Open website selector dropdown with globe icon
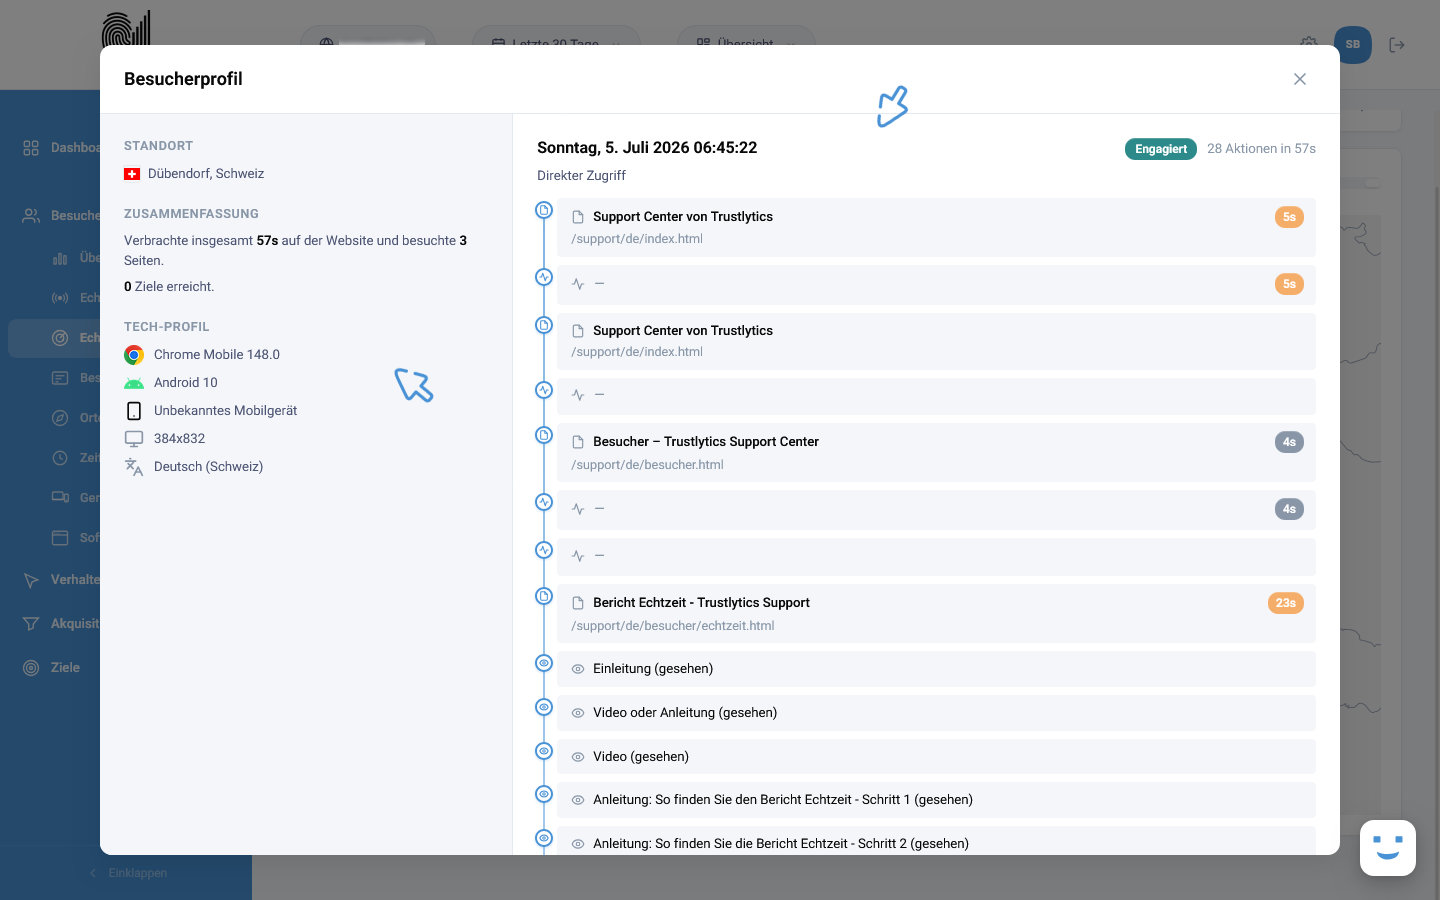The width and height of the screenshot is (1440, 900). [x=368, y=36]
